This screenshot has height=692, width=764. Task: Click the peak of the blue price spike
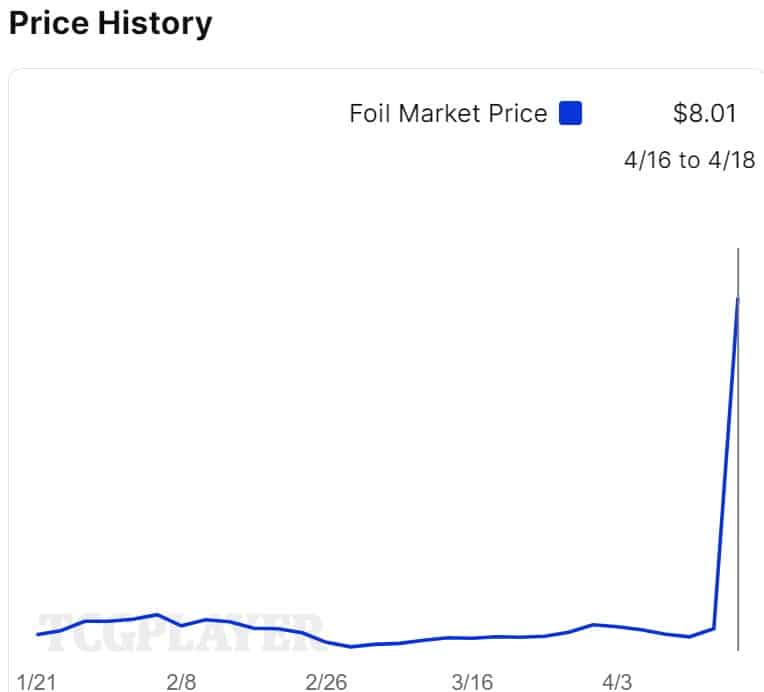click(x=738, y=298)
